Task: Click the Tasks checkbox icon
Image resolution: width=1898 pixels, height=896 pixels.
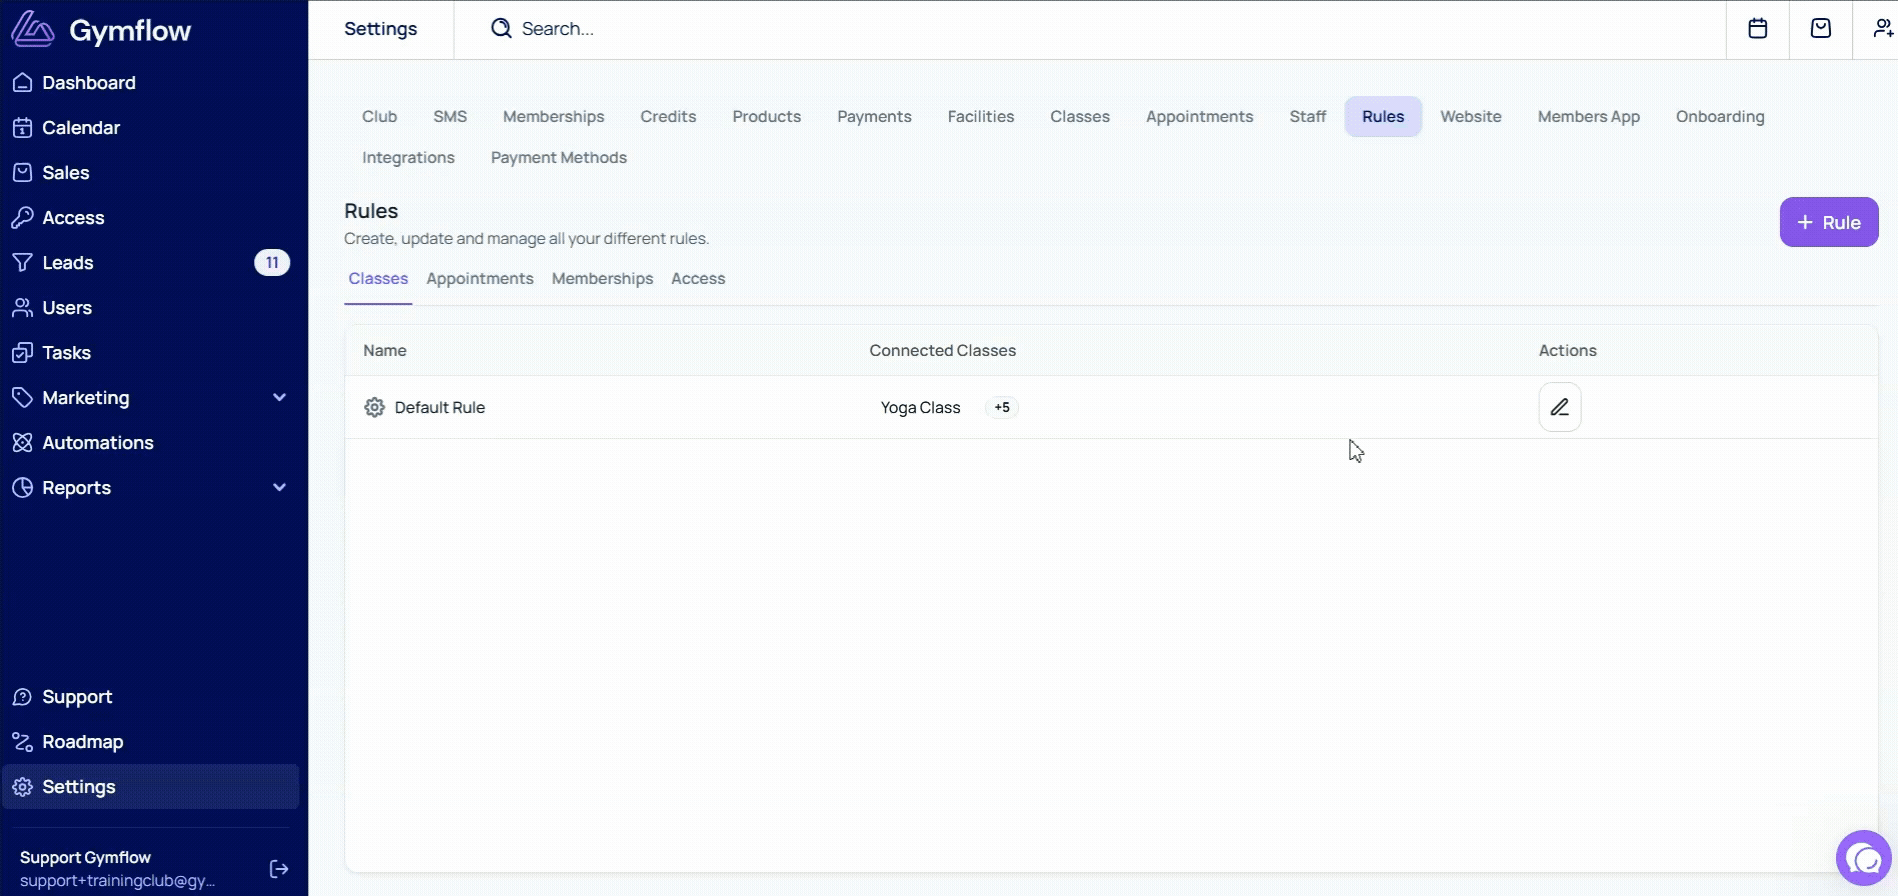Action: pyautogui.click(x=22, y=353)
